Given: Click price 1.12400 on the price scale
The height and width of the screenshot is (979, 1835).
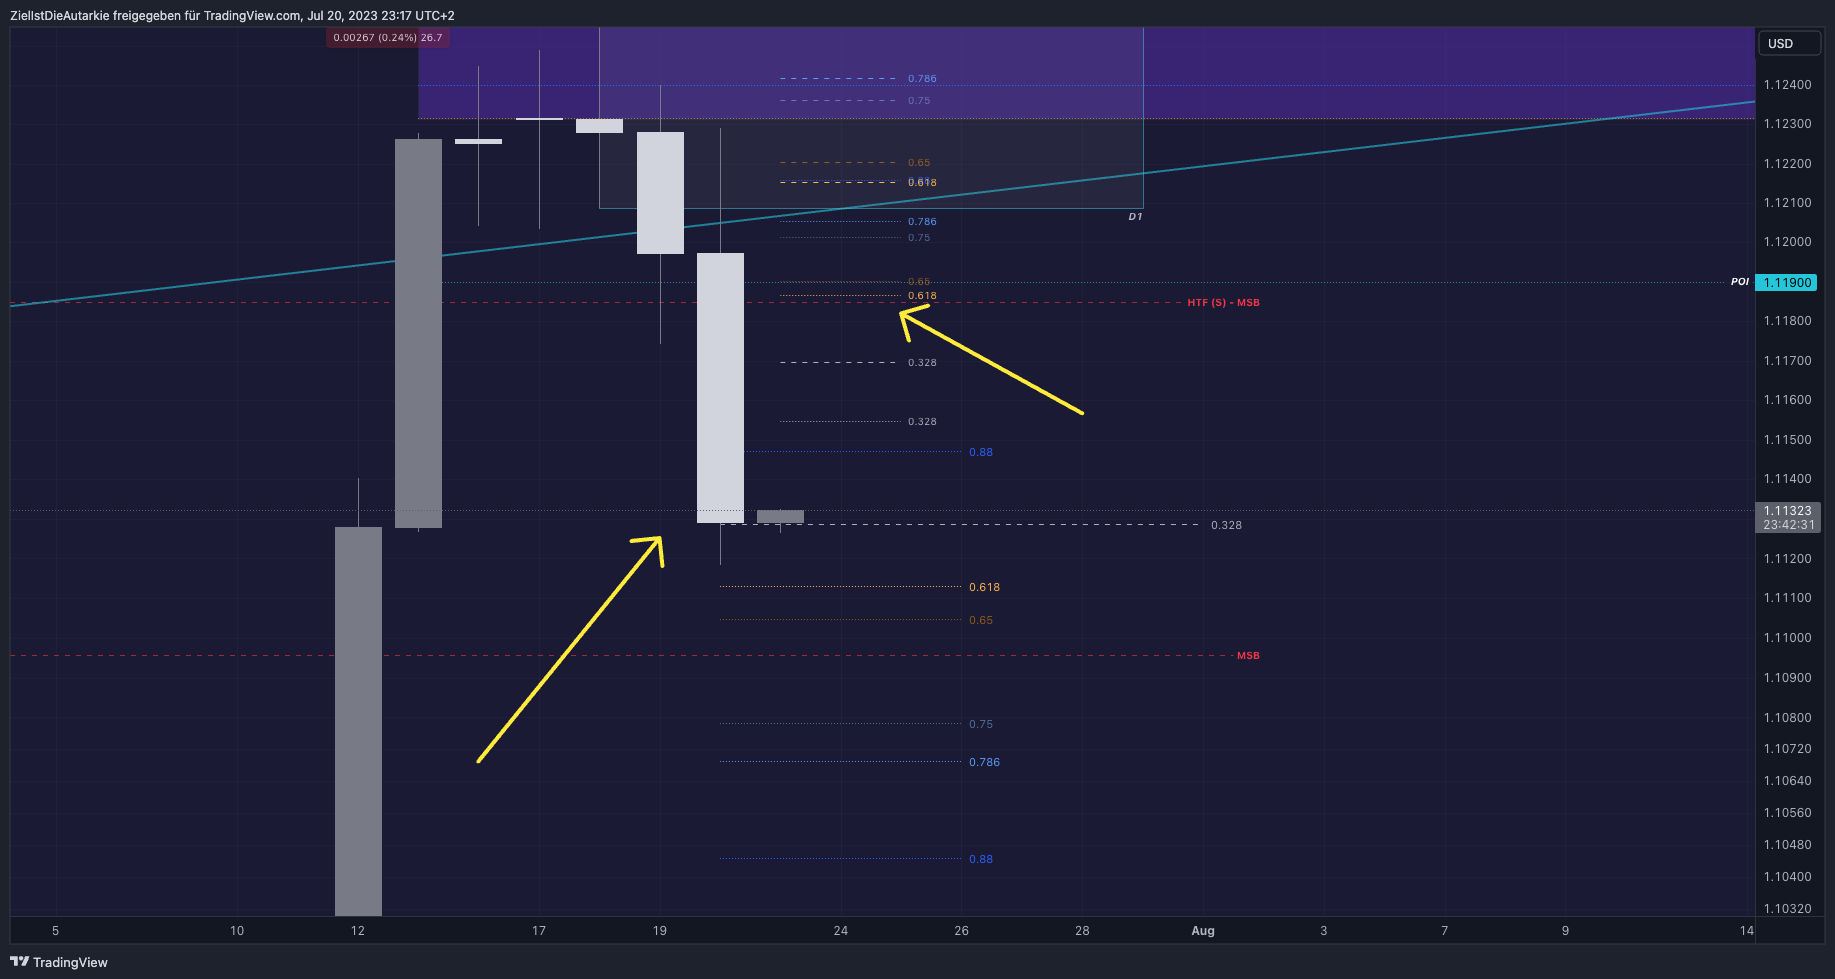Looking at the screenshot, I should 1787,85.
